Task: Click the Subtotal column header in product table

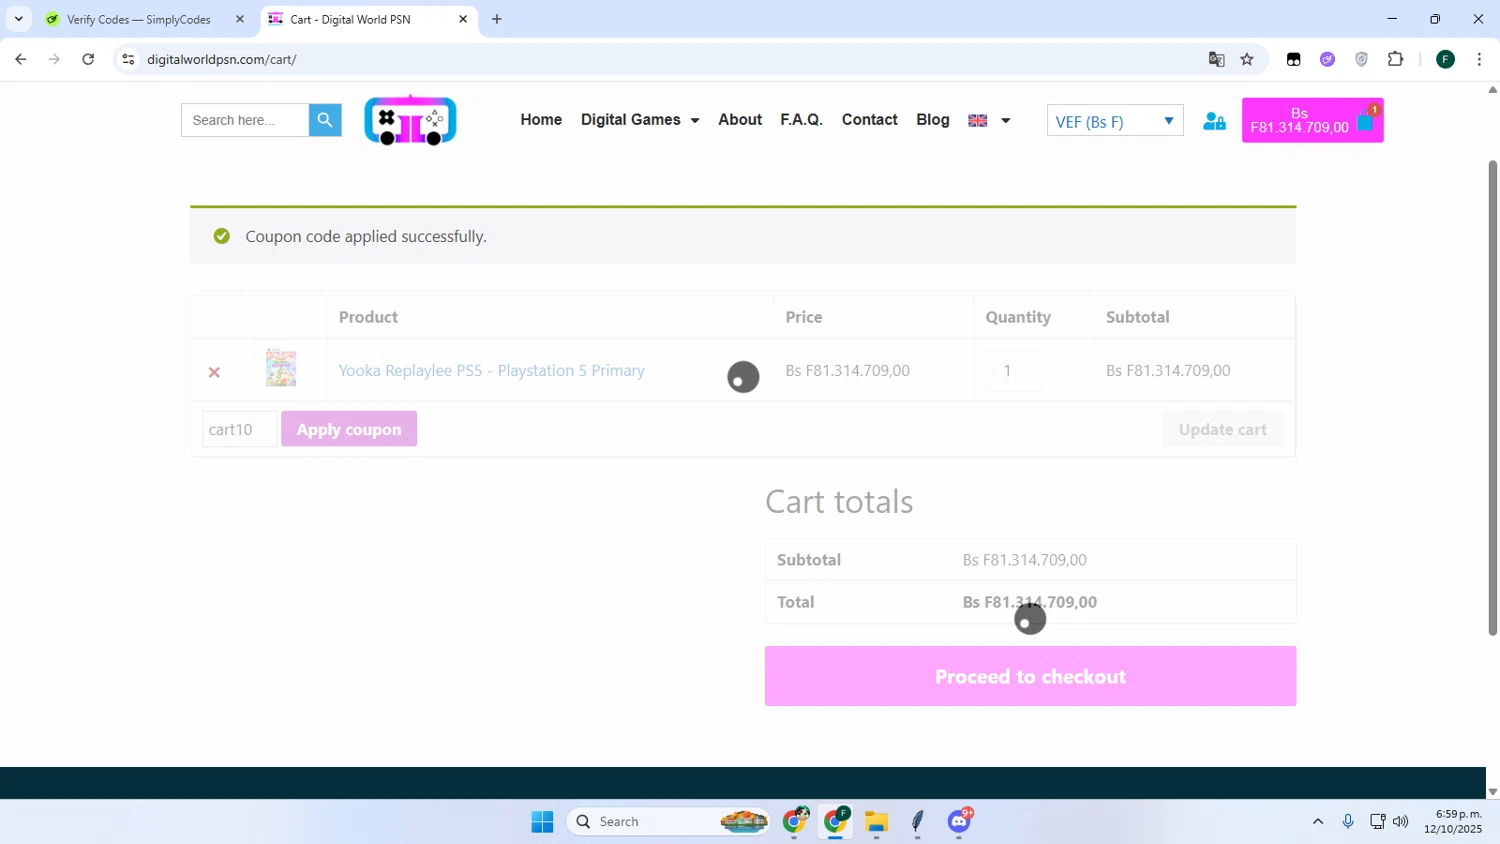Action: click(1137, 317)
